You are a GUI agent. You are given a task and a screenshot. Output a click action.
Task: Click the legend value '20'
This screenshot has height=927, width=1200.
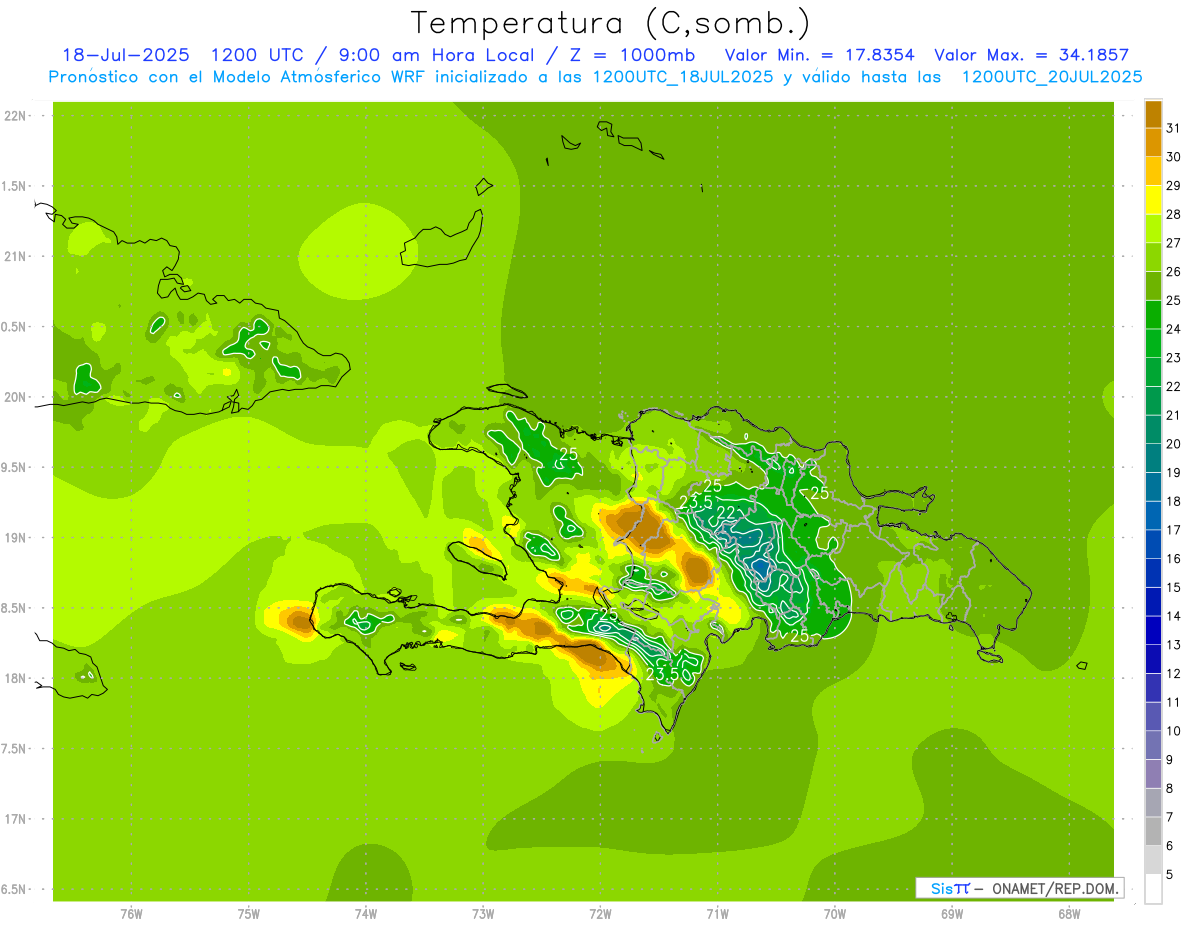1173,444
